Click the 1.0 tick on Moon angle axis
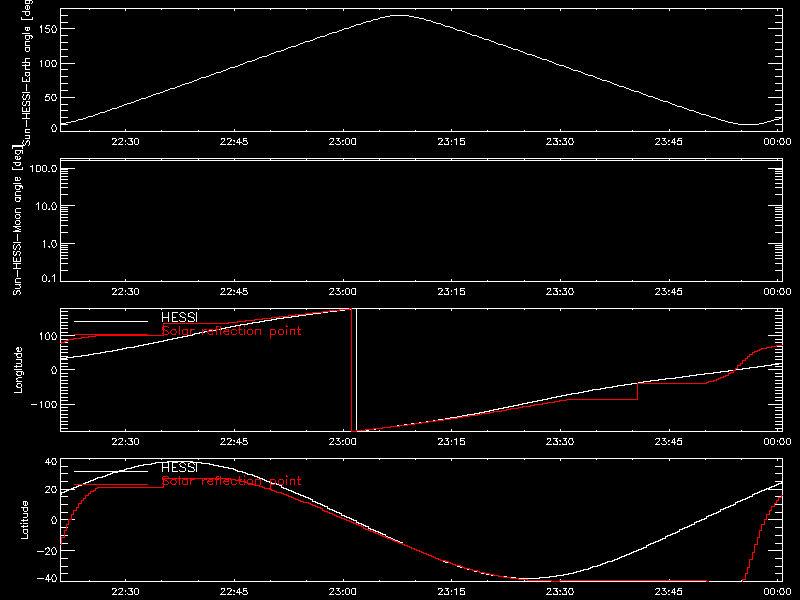 [x=49, y=244]
